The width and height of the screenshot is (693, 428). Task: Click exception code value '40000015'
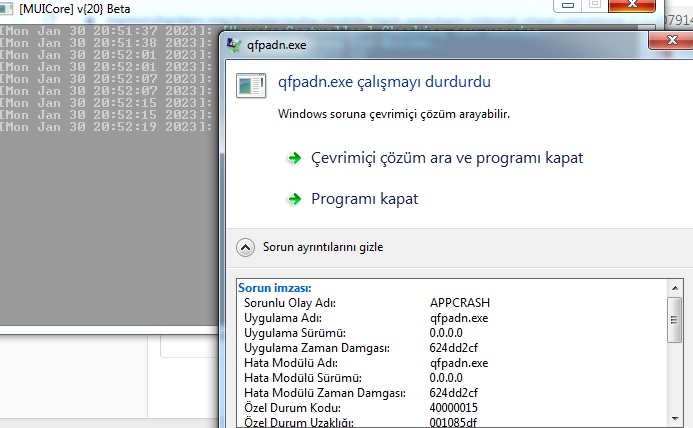click(x=453, y=408)
